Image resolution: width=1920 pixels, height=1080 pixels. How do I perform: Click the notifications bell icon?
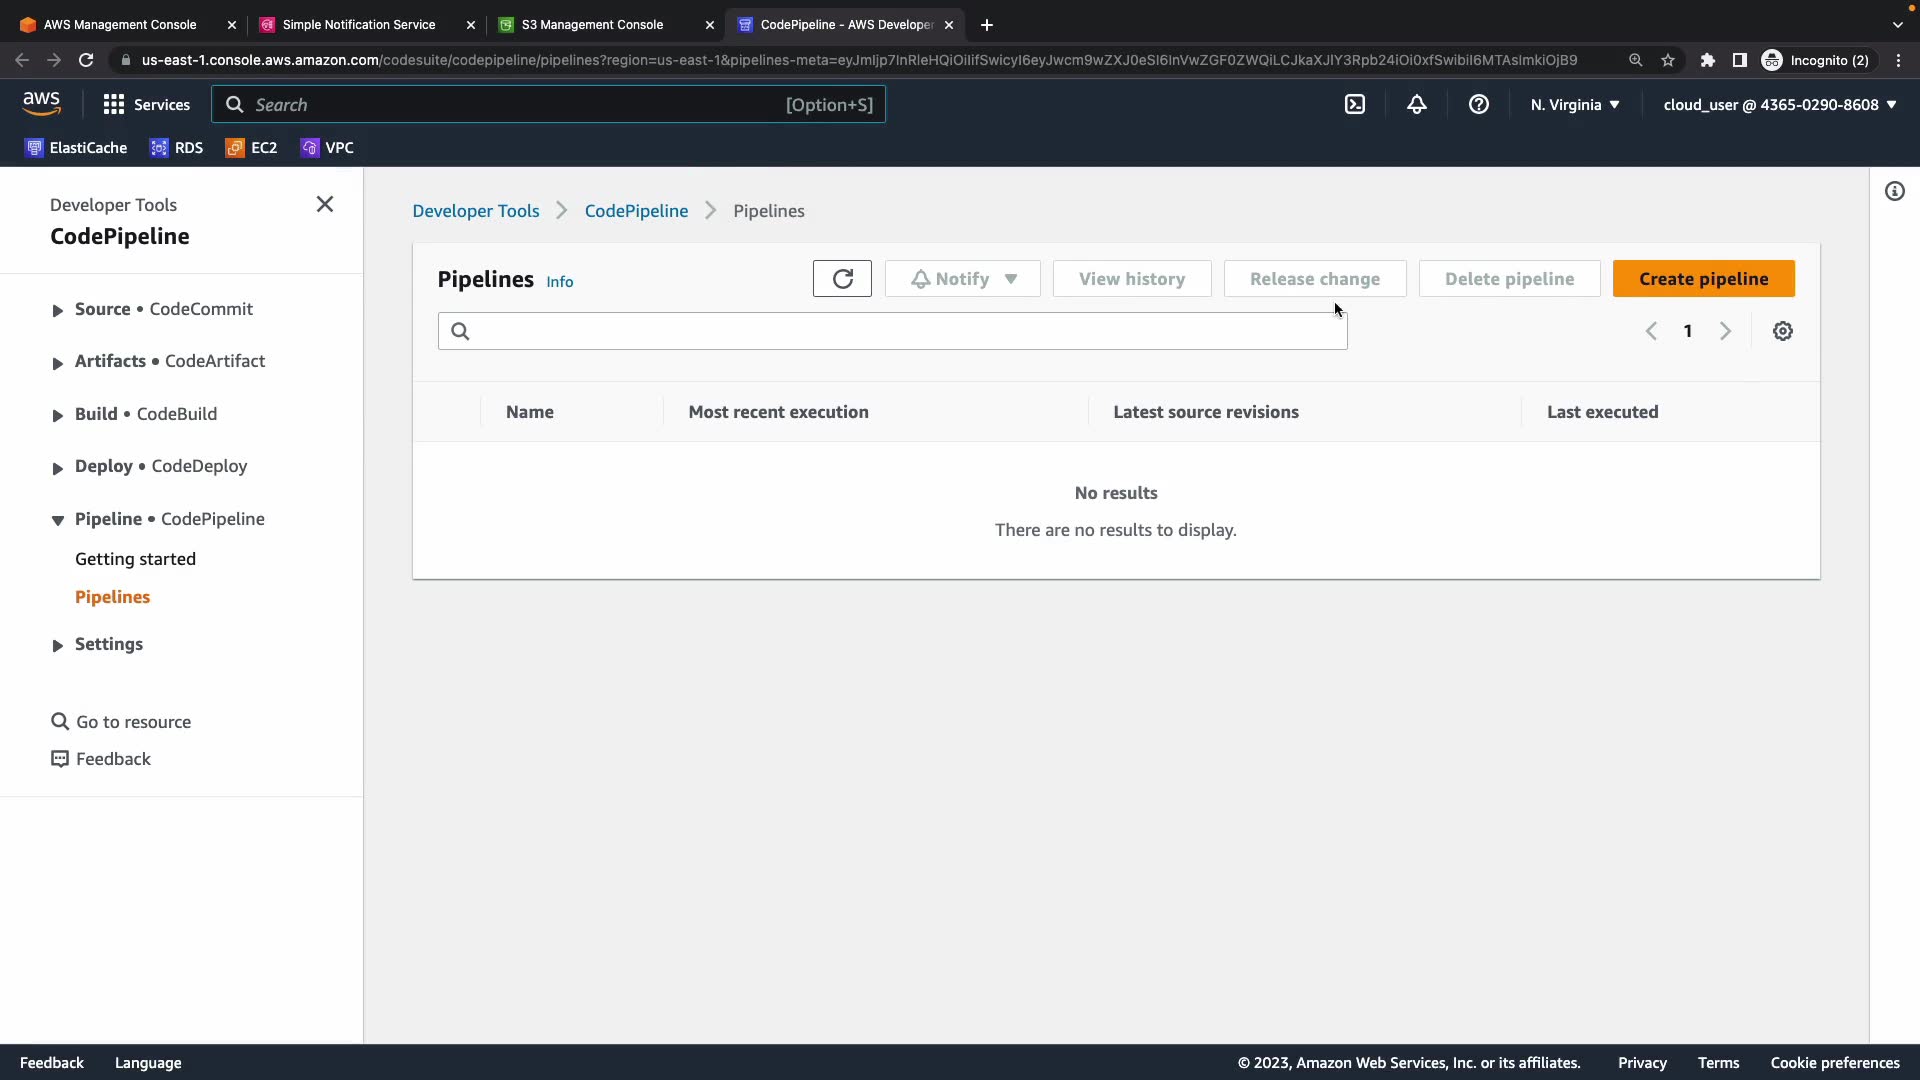click(1417, 104)
